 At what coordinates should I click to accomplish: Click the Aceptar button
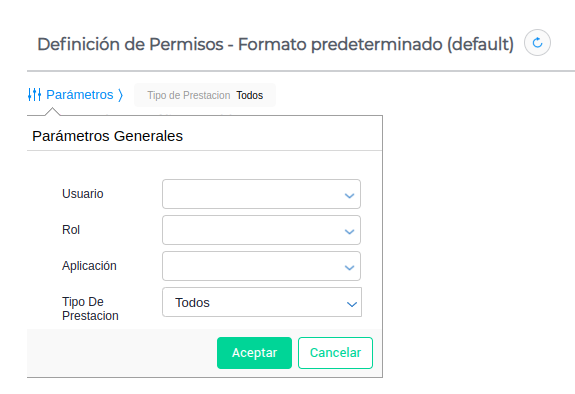coord(254,353)
